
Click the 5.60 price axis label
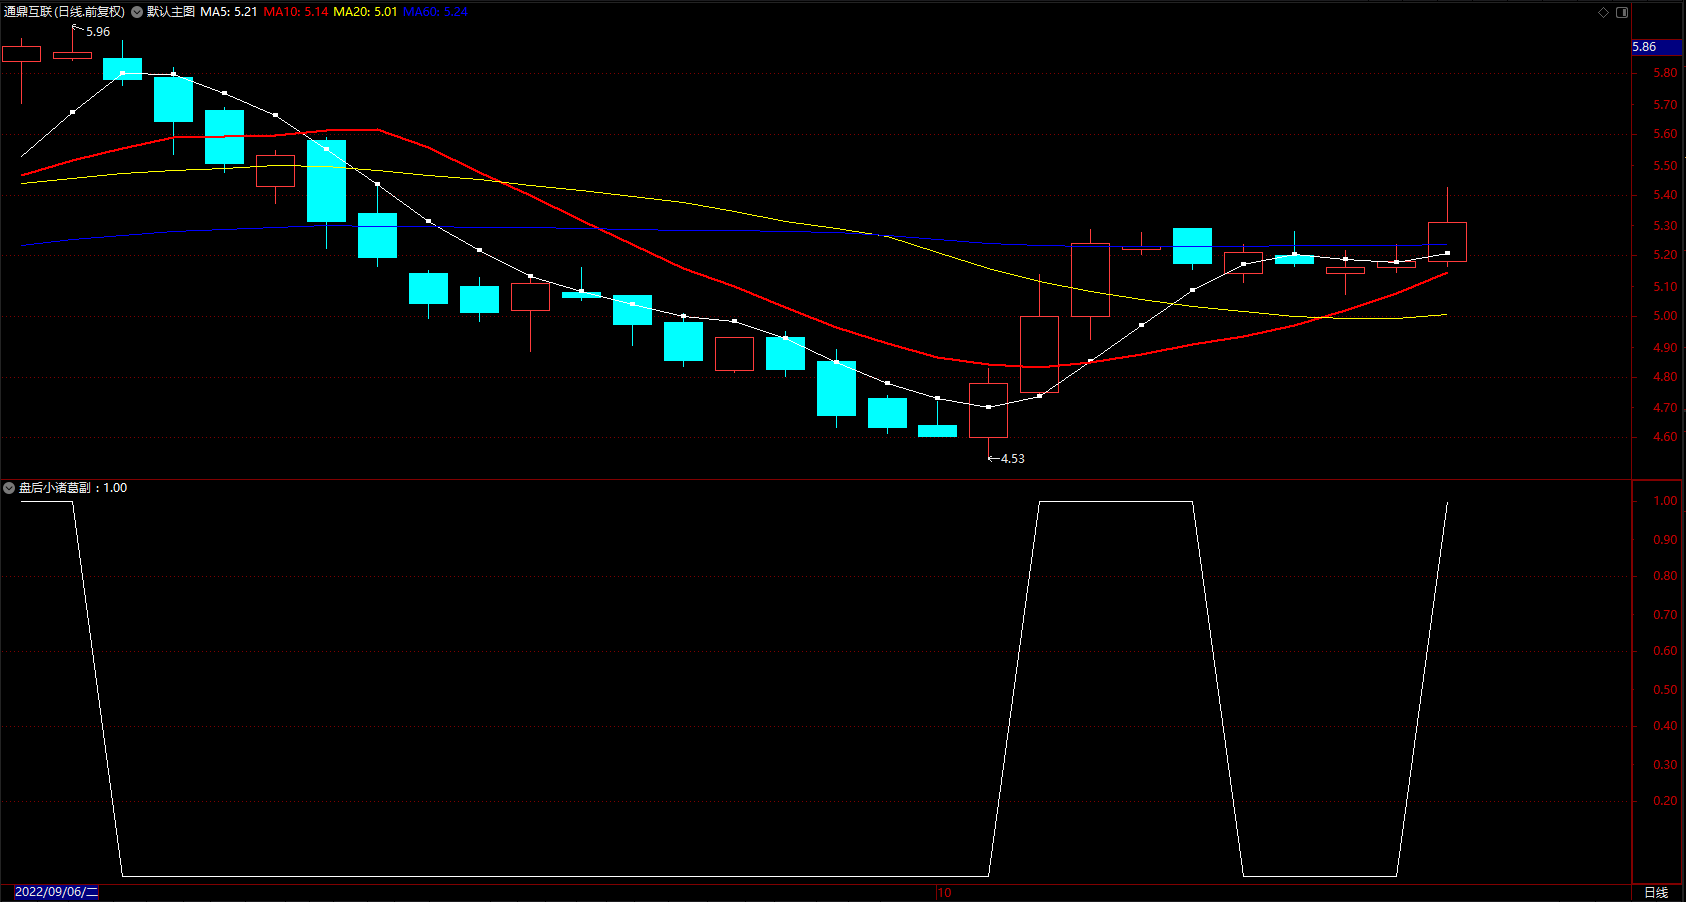pyautogui.click(x=1665, y=134)
